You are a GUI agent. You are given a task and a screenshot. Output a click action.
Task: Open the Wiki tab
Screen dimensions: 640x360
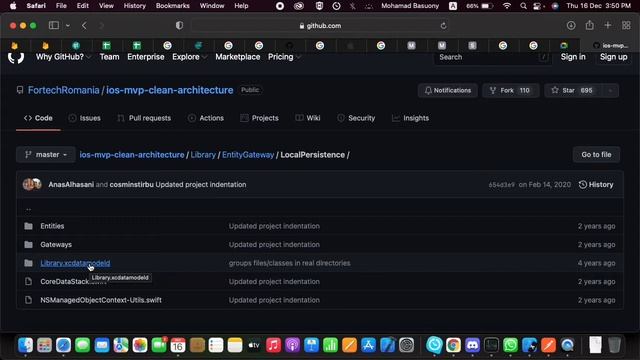308,118
